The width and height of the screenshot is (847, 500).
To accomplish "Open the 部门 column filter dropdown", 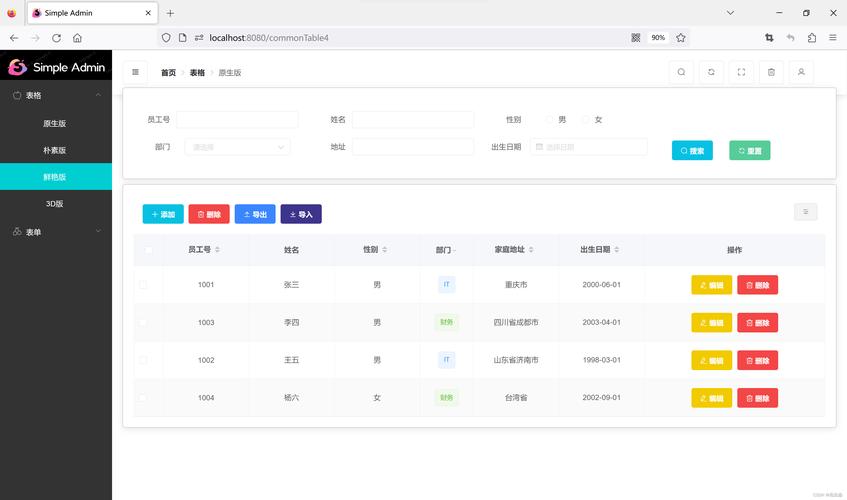I will pos(455,251).
